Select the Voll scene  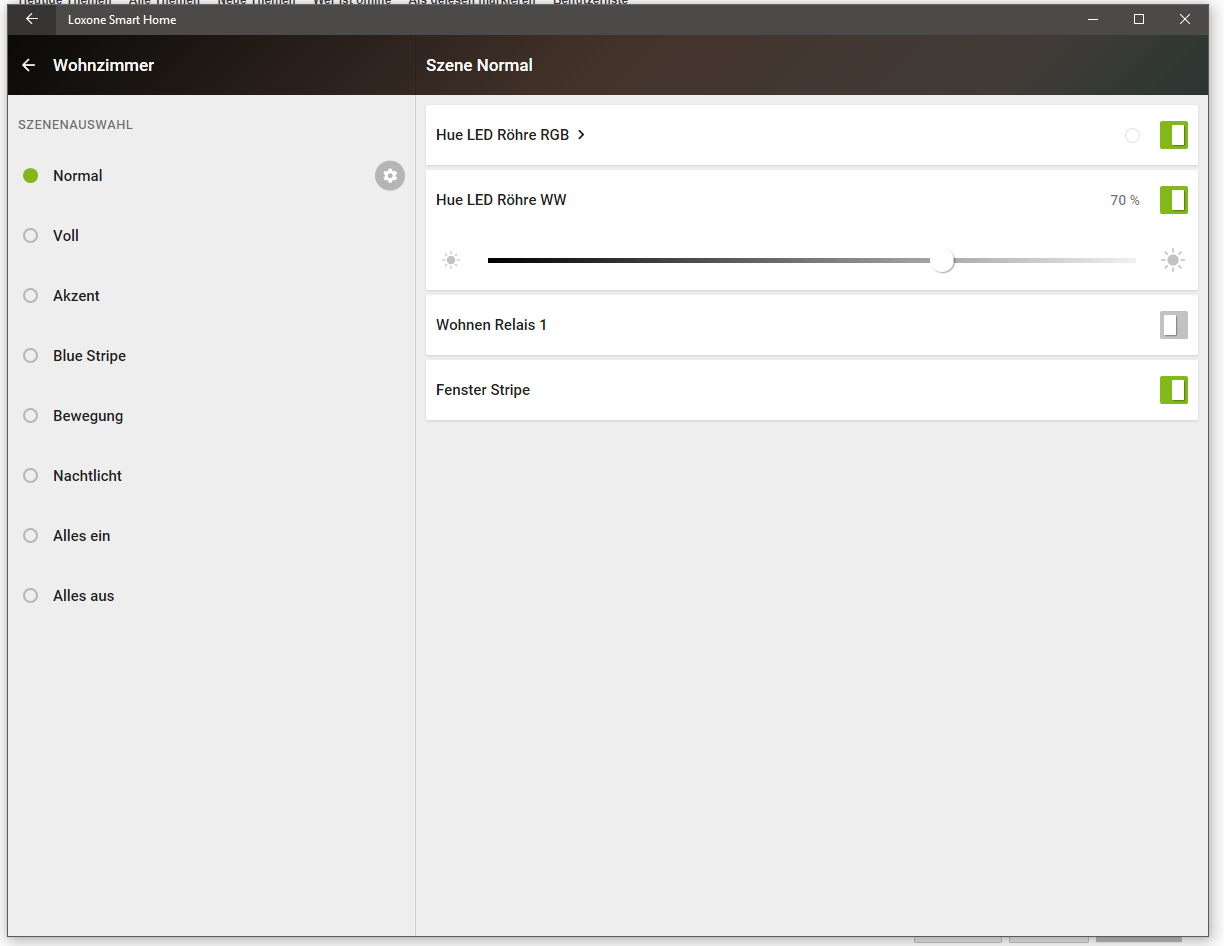tap(66, 236)
